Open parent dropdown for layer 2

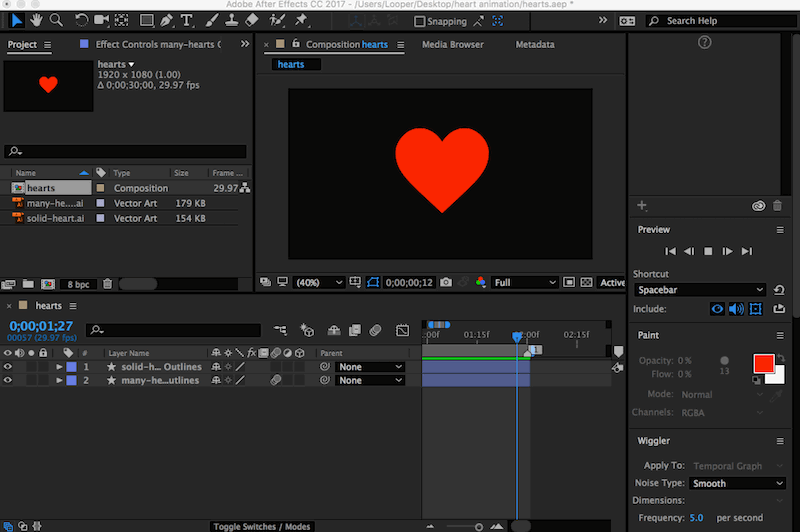tap(370, 381)
